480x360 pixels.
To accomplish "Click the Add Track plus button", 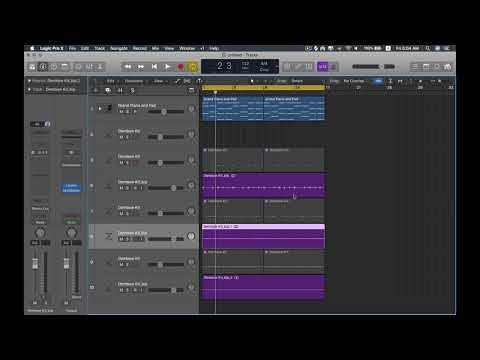I will 96,90.
